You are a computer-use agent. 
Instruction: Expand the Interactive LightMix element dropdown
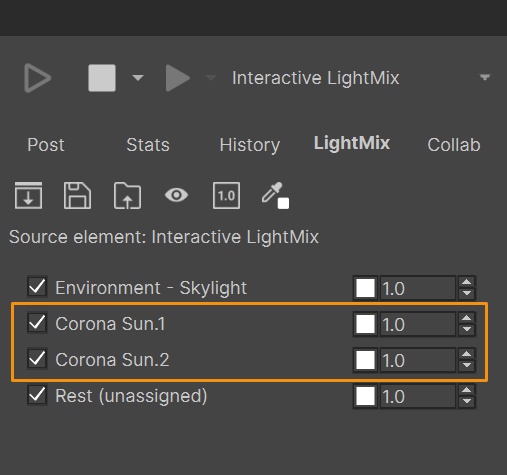pyautogui.click(x=485, y=77)
